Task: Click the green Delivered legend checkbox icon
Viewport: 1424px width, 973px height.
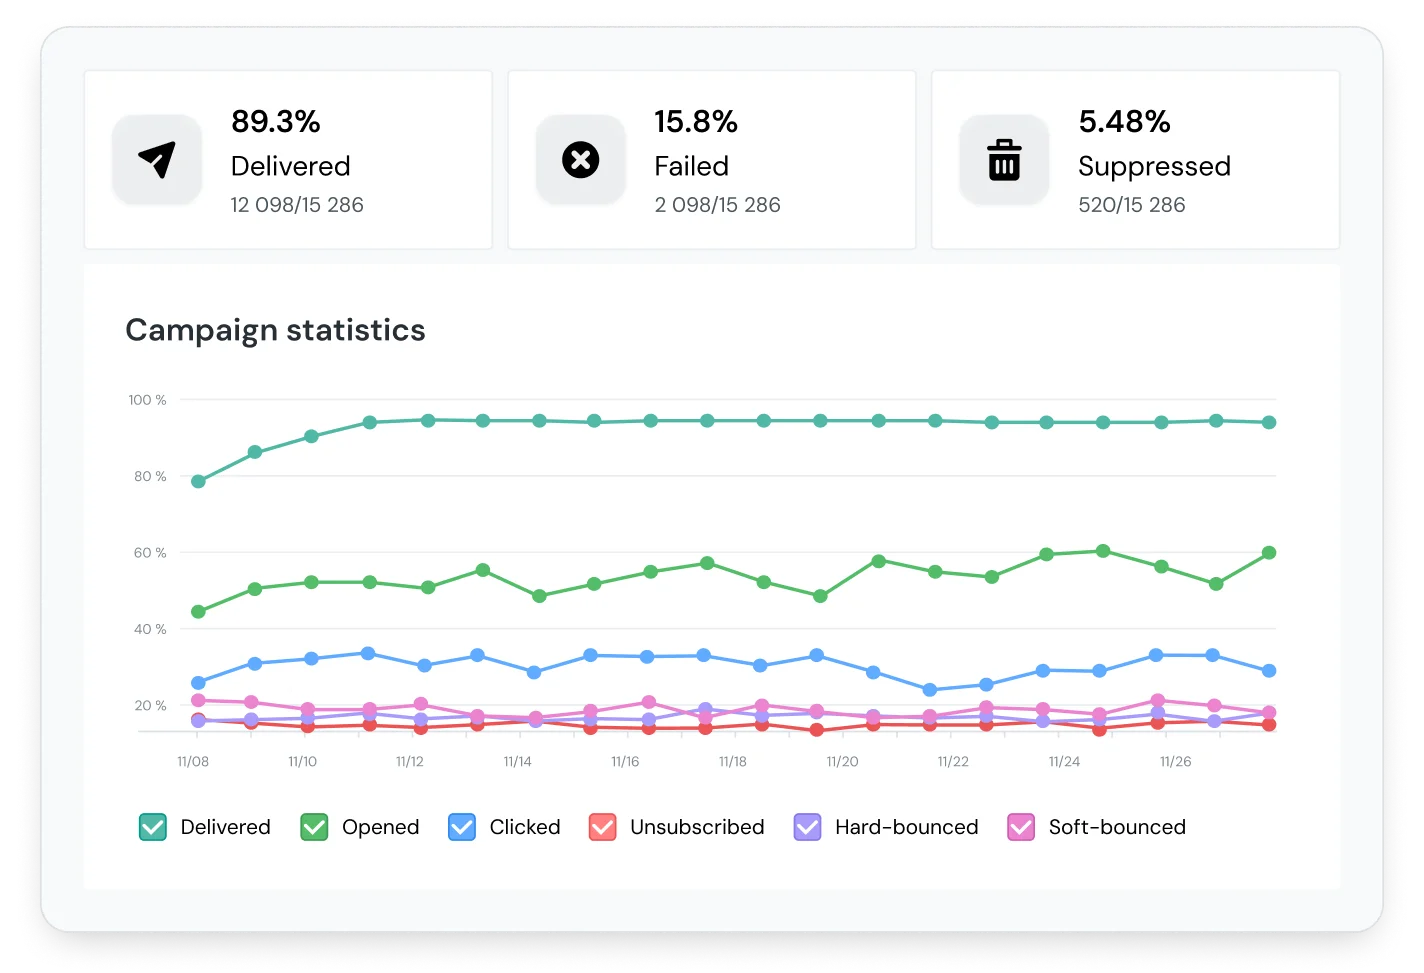Action: [x=152, y=827]
